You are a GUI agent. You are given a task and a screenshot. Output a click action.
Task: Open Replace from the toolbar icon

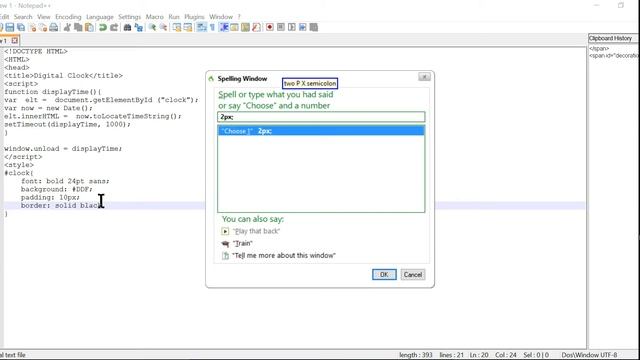(138, 27)
